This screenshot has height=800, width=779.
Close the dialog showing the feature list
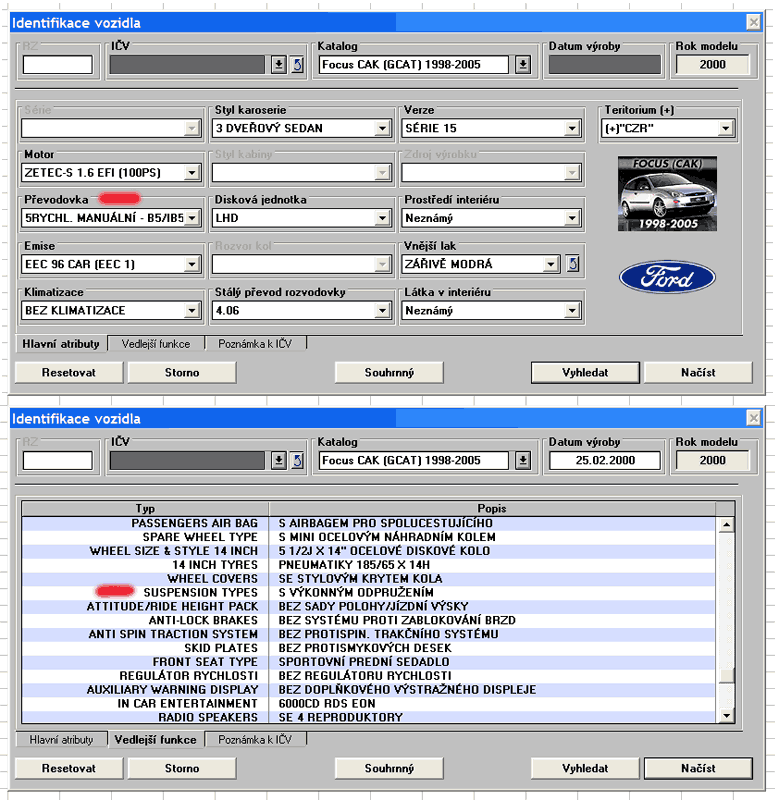(x=753, y=418)
